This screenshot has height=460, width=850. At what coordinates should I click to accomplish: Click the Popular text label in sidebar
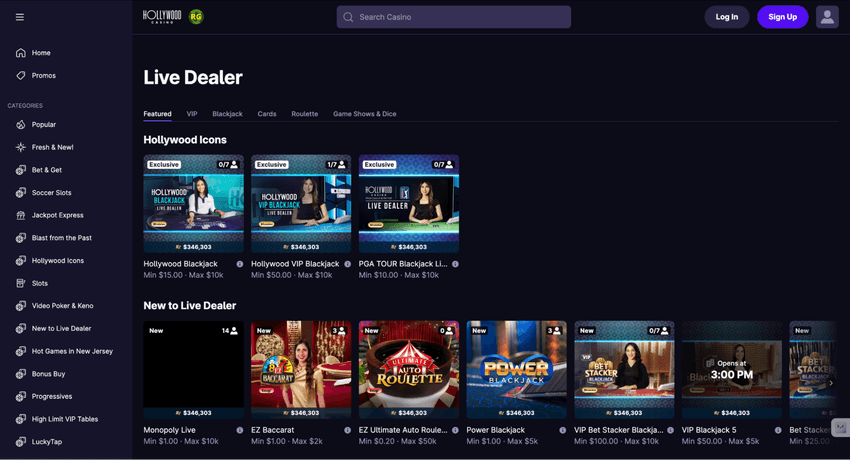[43, 125]
